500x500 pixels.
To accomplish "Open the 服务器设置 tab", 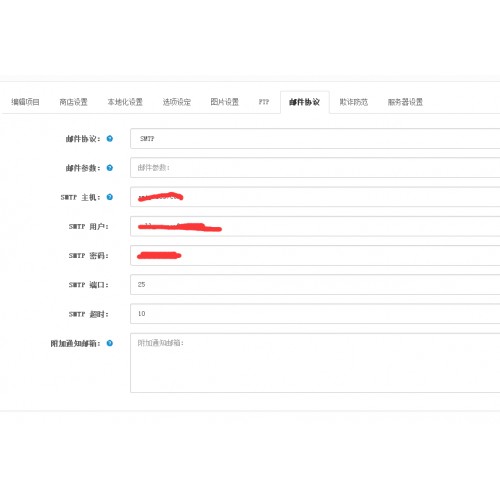I will coord(405,102).
